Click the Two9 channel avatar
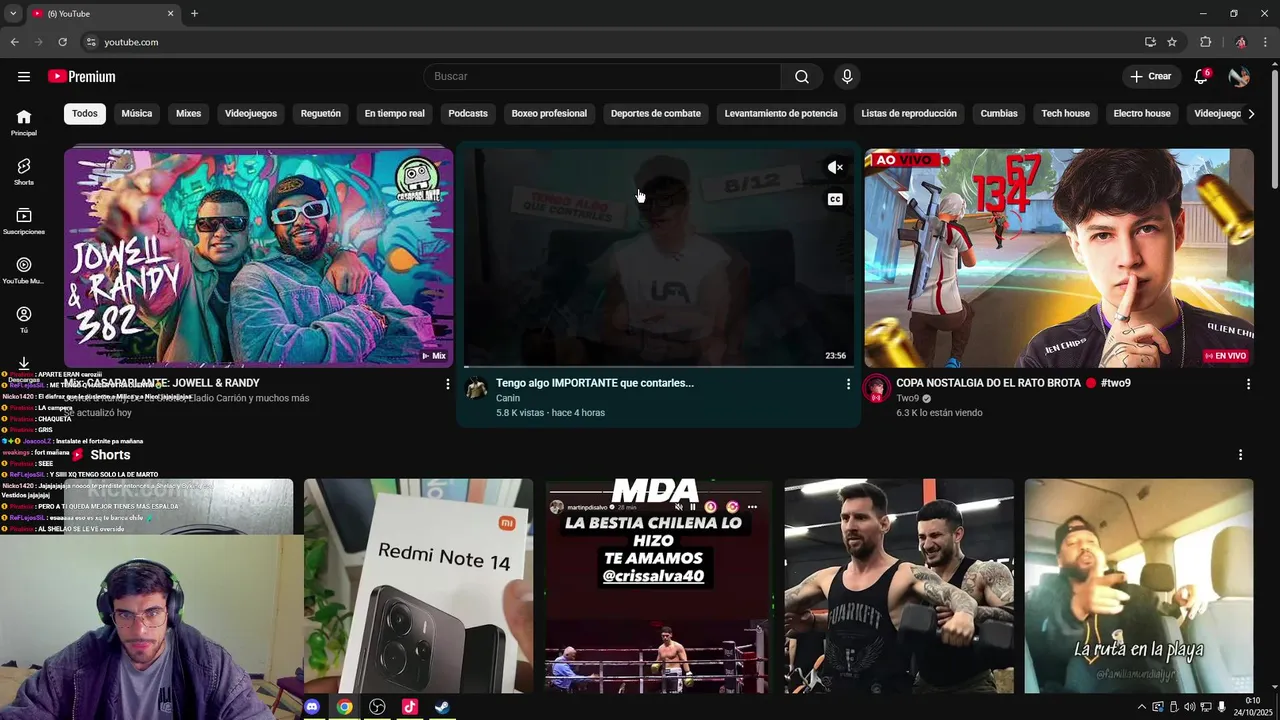Image resolution: width=1280 pixels, height=720 pixels. pos(877,389)
